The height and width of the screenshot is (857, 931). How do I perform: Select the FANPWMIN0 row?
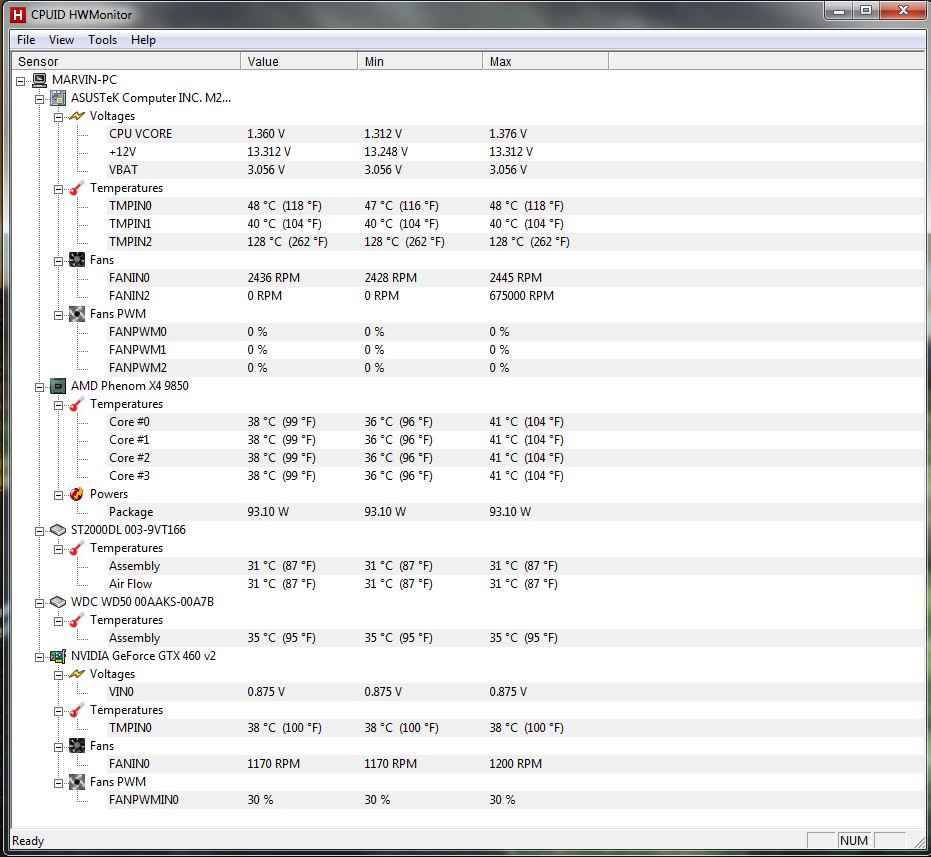(515, 800)
